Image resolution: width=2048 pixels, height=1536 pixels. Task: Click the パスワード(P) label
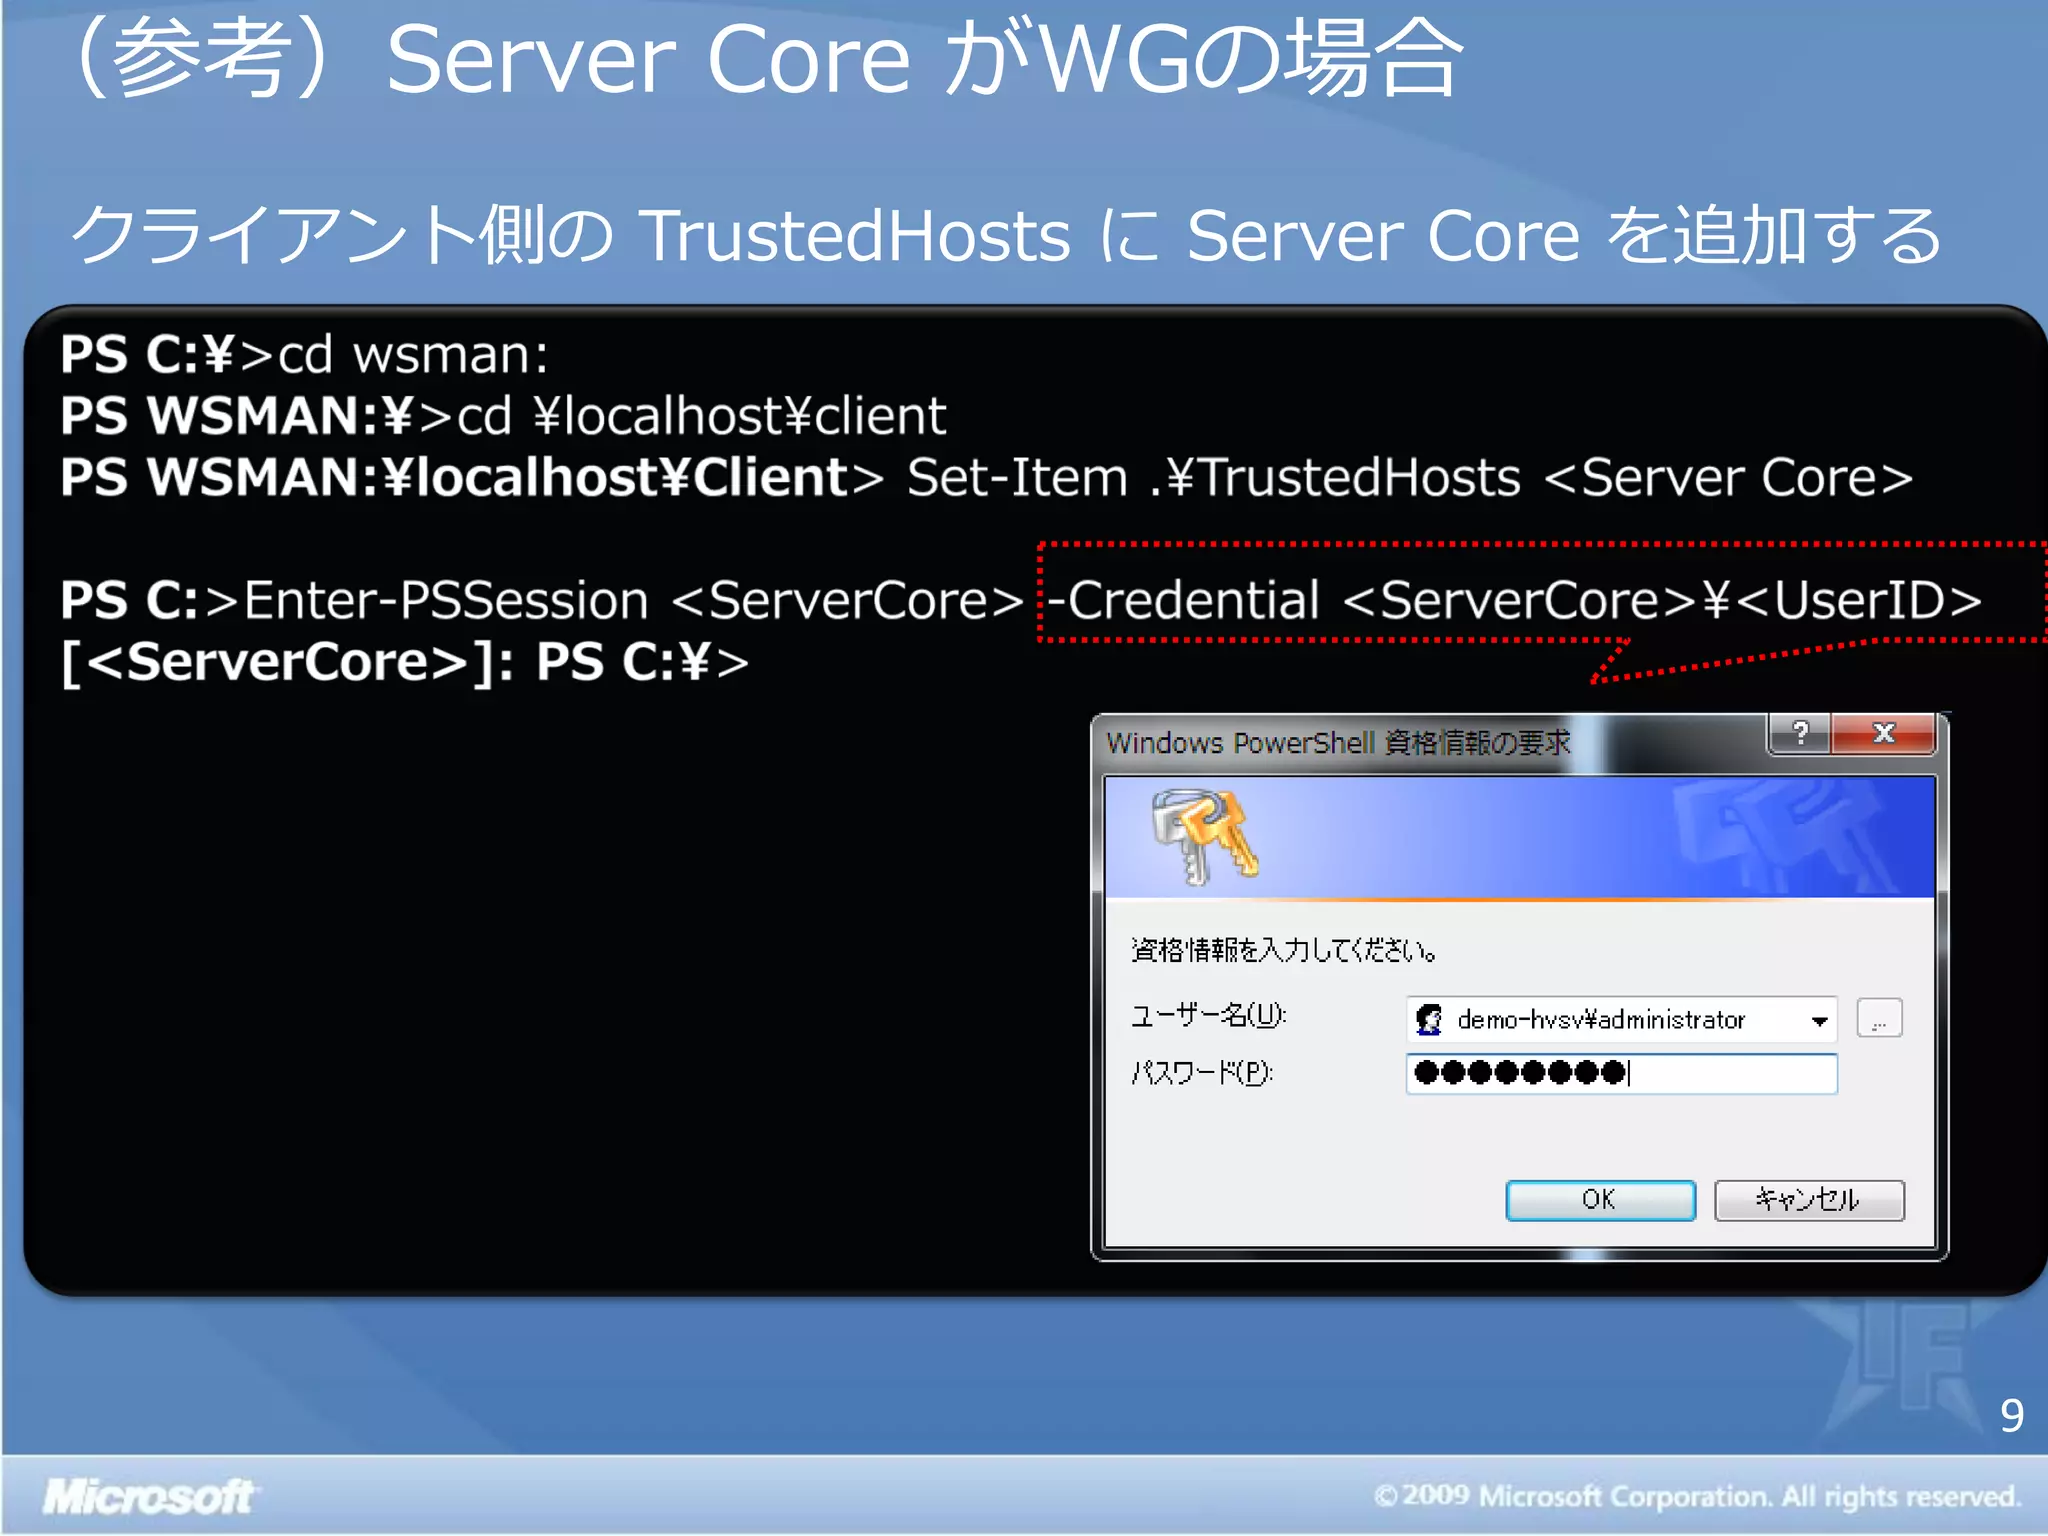point(1201,1073)
